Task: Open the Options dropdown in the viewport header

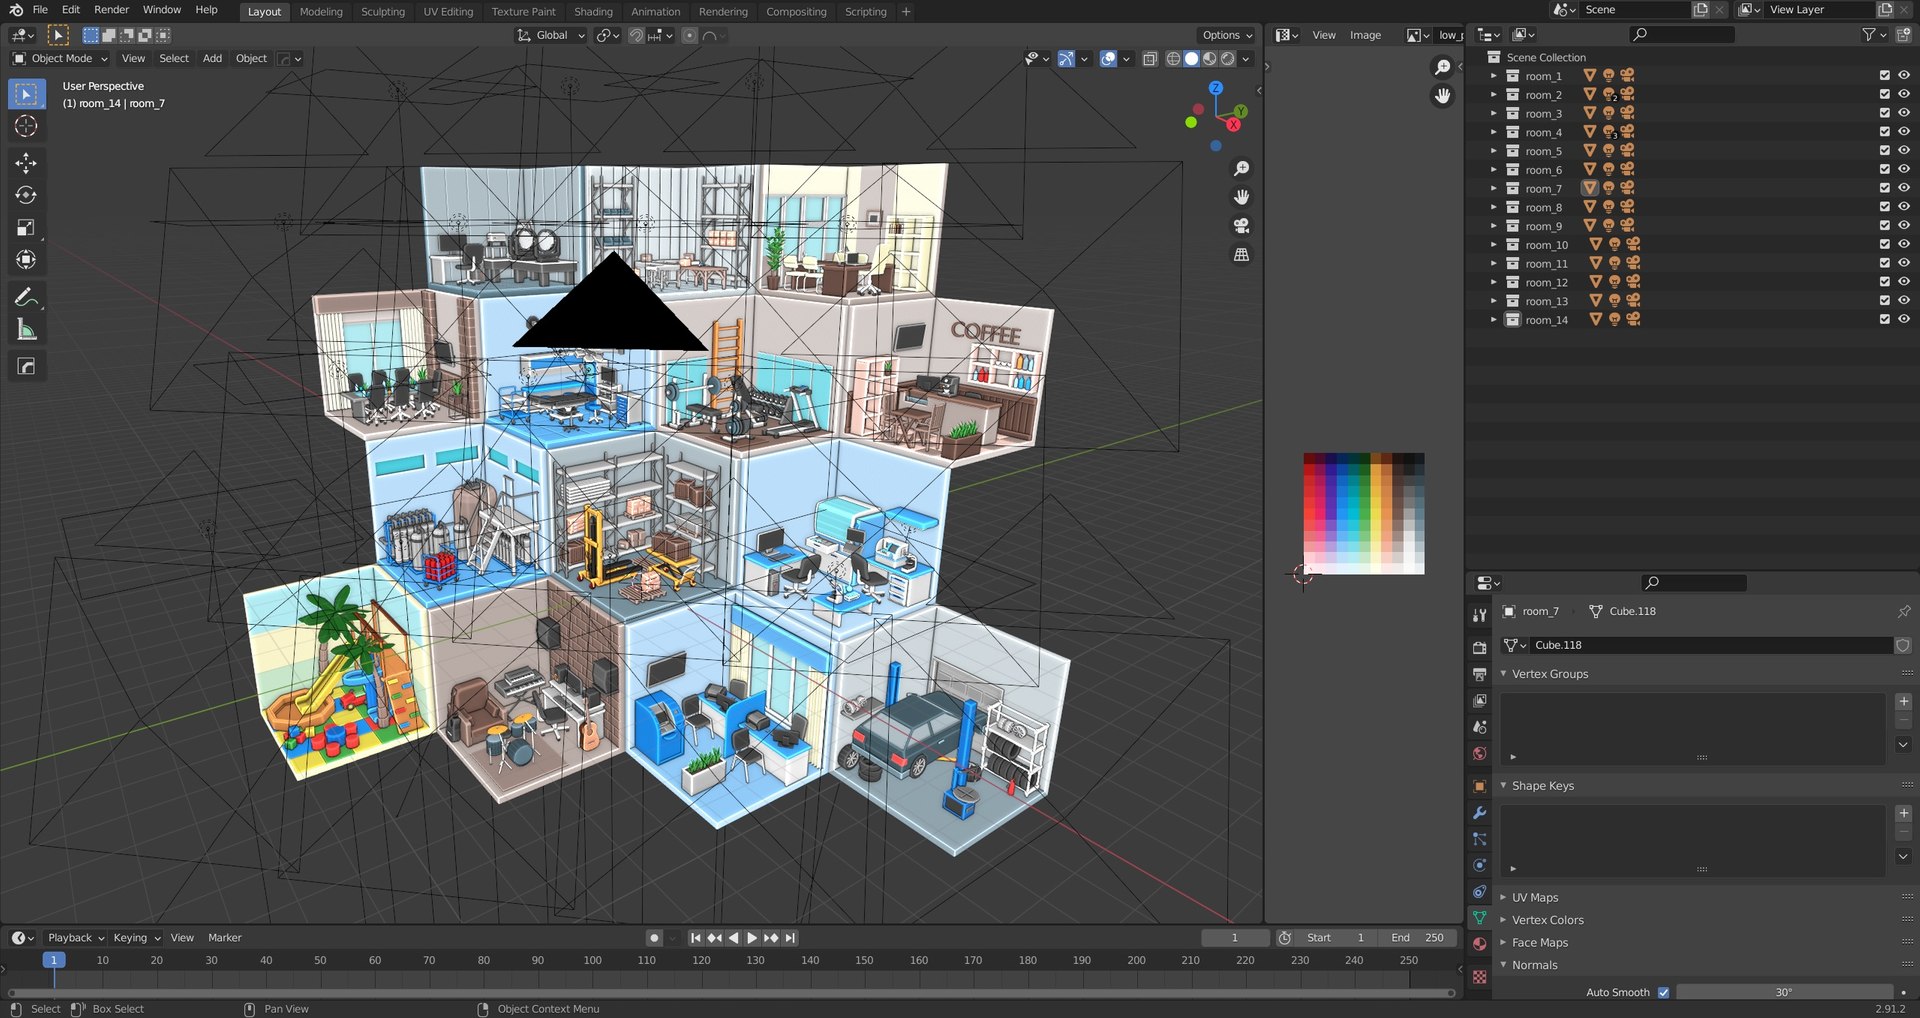Action: tap(1227, 35)
